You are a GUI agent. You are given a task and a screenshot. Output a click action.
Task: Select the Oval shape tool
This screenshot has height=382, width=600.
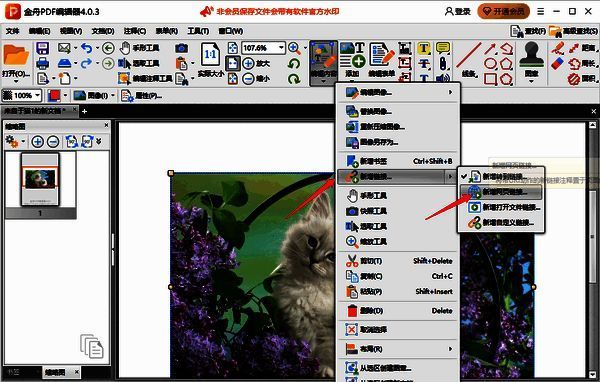[490, 64]
